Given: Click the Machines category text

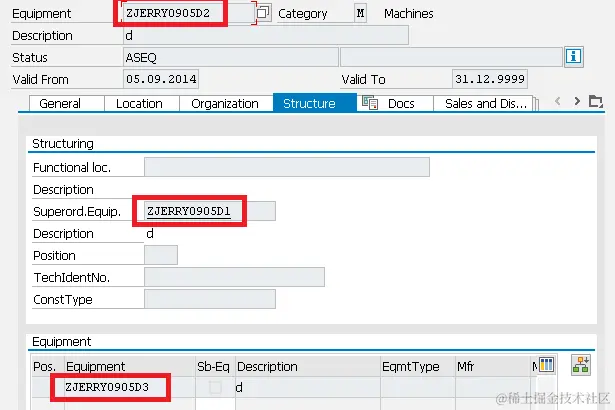Looking at the screenshot, I should pyautogui.click(x=409, y=14).
